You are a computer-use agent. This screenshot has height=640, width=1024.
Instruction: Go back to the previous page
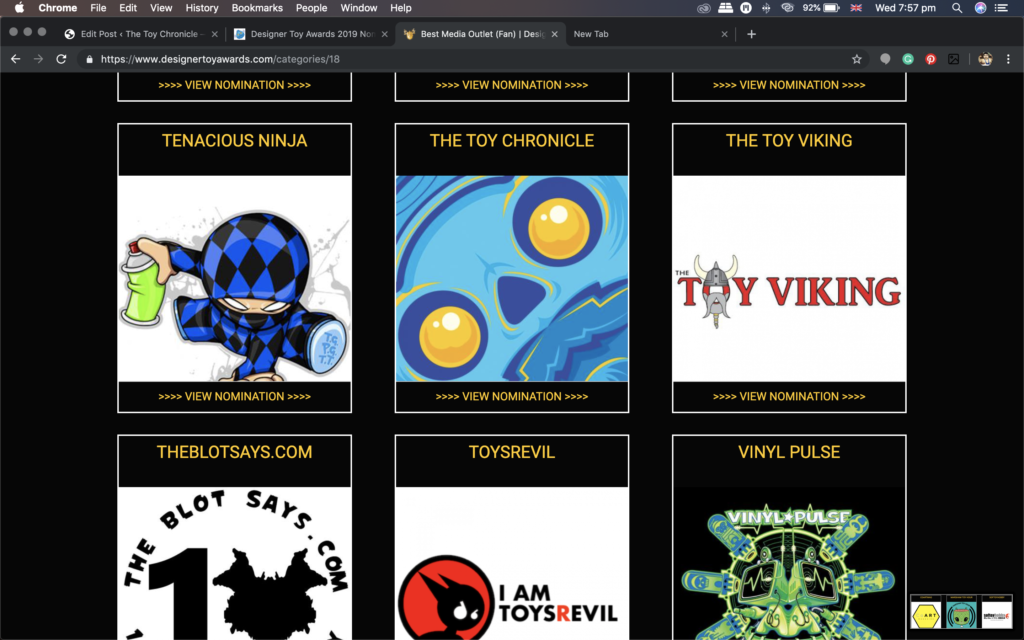click(15, 59)
